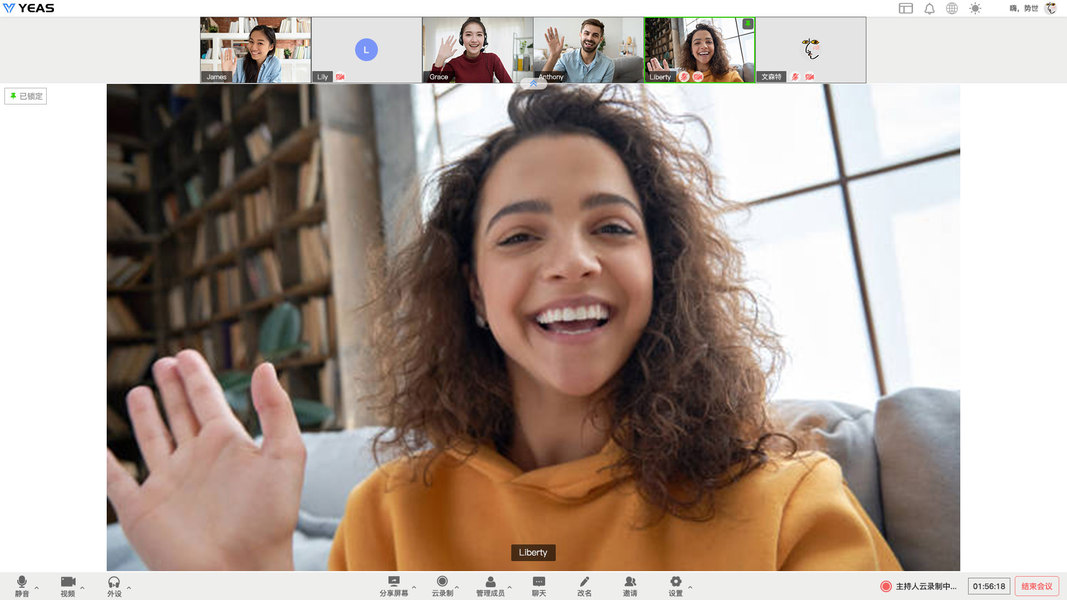Click the Grace name label
This screenshot has width=1067, height=600.
tap(439, 77)
